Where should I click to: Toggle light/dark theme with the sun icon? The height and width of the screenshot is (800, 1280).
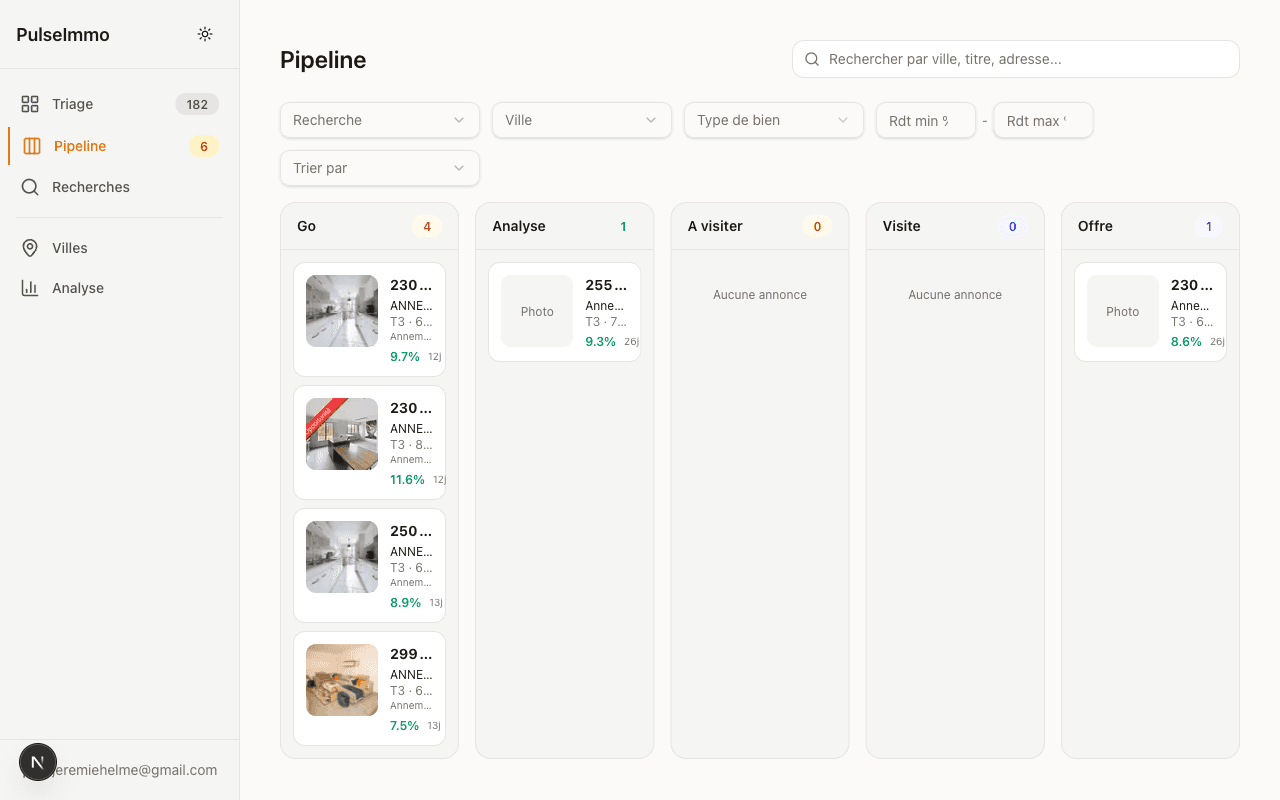(x=205, y=33)
